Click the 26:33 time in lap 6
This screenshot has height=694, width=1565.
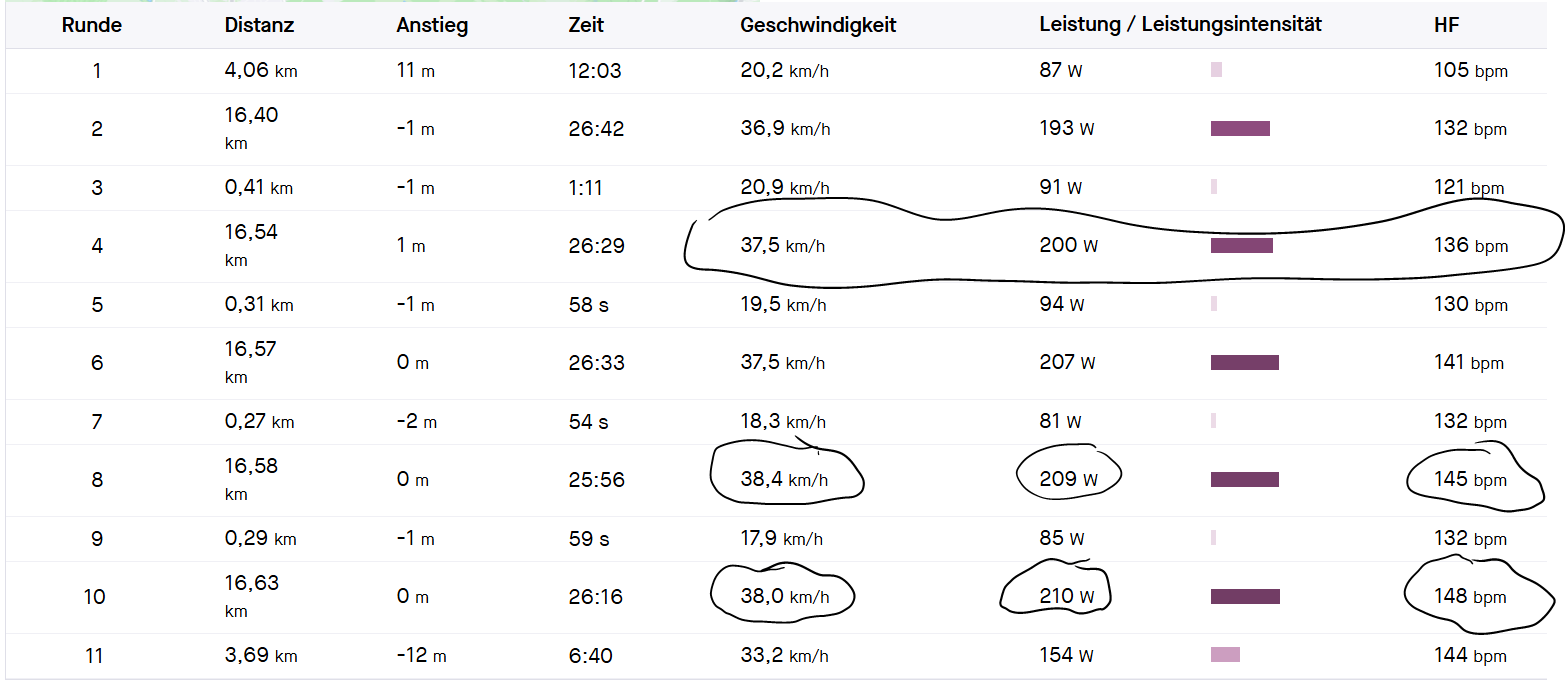[596, 363]
